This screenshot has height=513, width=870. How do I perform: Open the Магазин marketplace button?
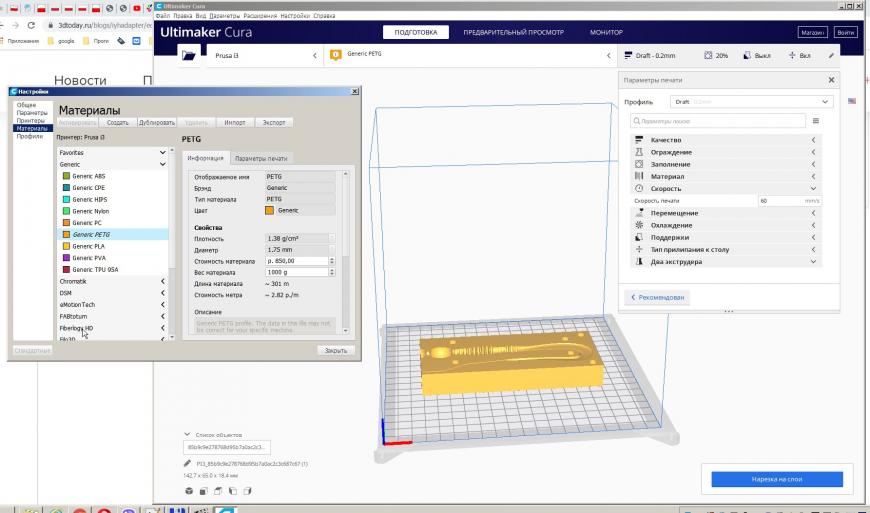point(812,32)
